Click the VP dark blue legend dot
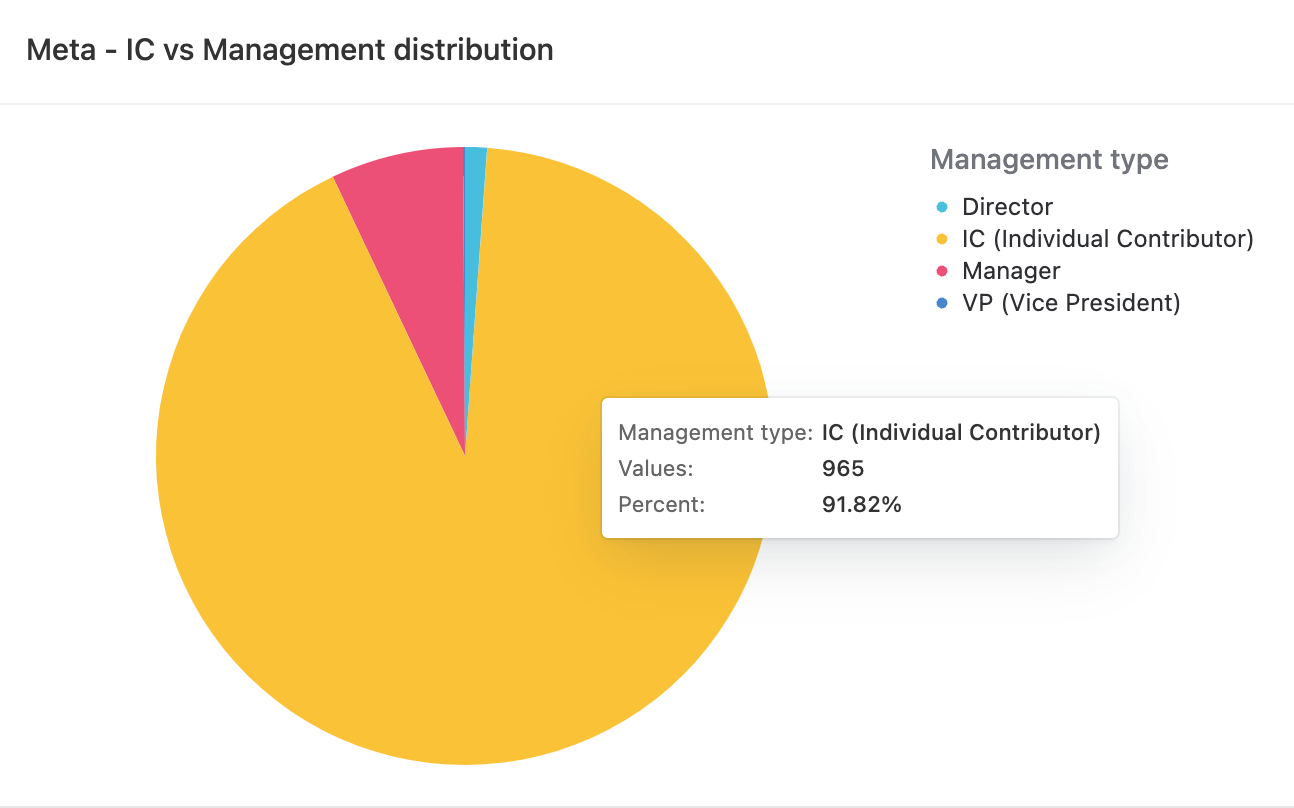 pyautogui.click(x=942, y=303)
